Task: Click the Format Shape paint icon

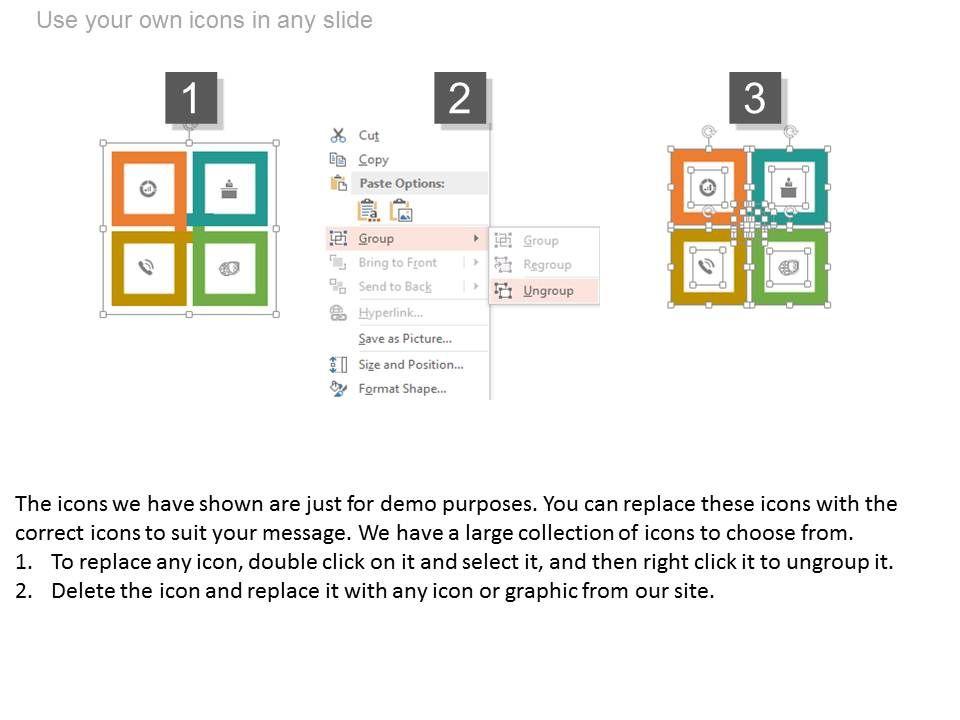Action: [338, 389]
